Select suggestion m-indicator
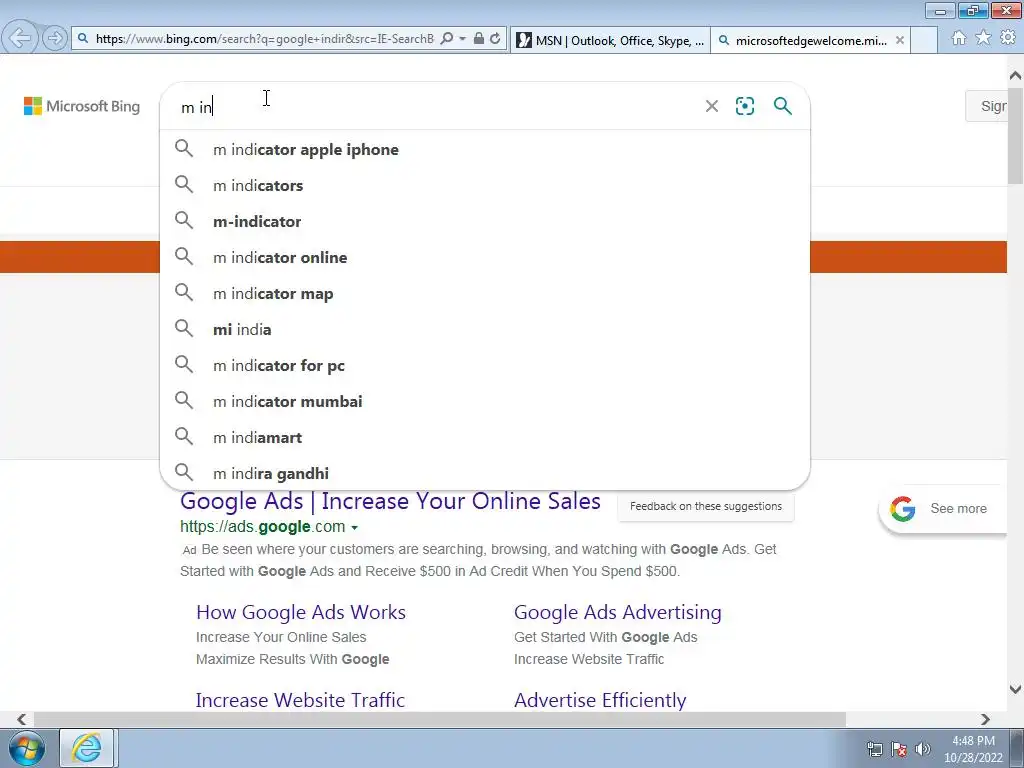The width and height of the screenshot is (1024, 768). pos(485,221)
